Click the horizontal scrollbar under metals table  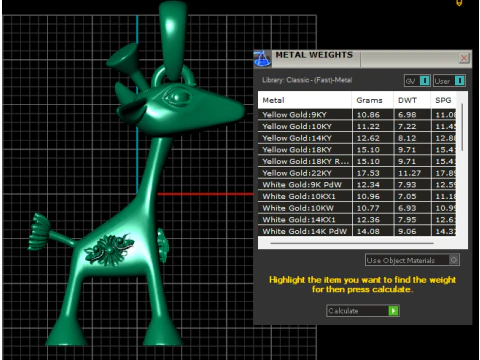coord(352,243)
